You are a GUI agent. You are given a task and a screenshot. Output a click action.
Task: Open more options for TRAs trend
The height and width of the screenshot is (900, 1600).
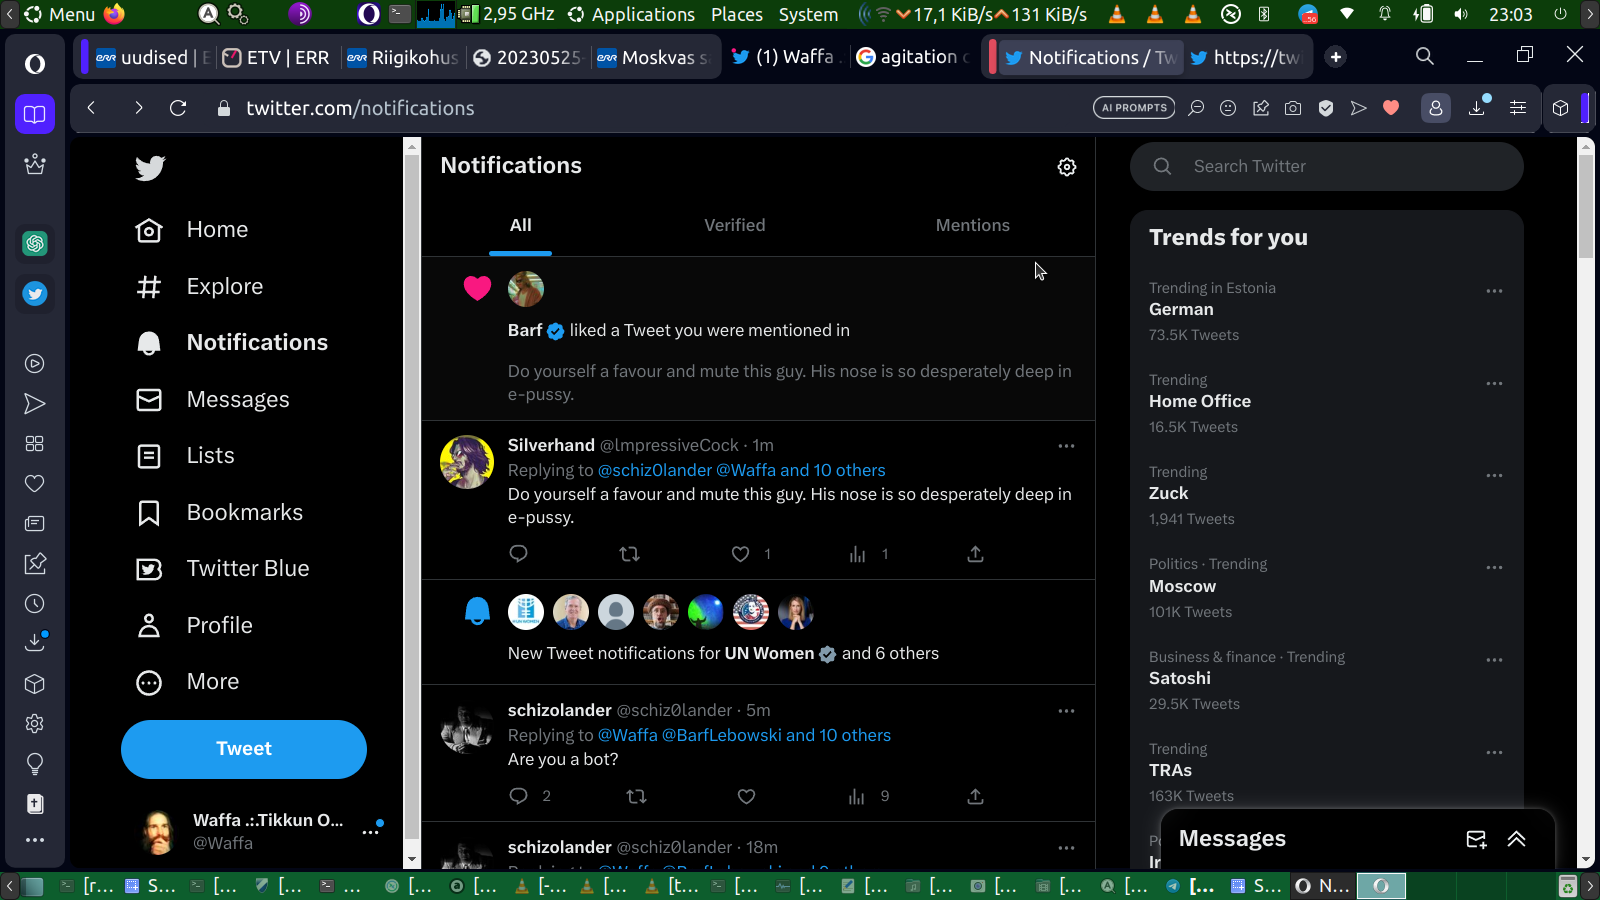[1494, 752]
